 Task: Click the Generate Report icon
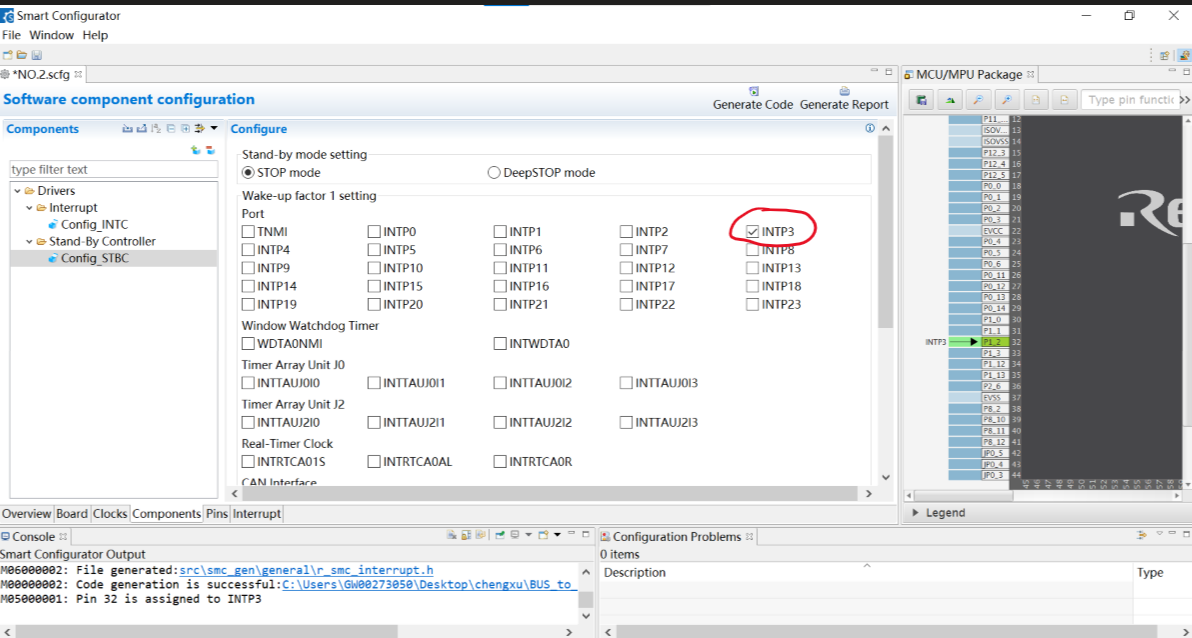(844, 91)
